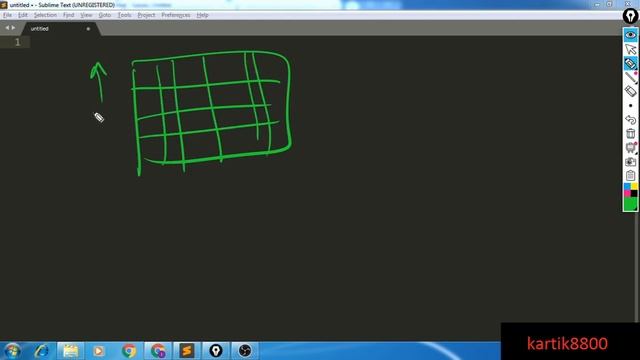Viewport: 640px width, 360px height.
Task: Open the brush size dot selector
Action: pyautogui.click(x=630, y=106)
